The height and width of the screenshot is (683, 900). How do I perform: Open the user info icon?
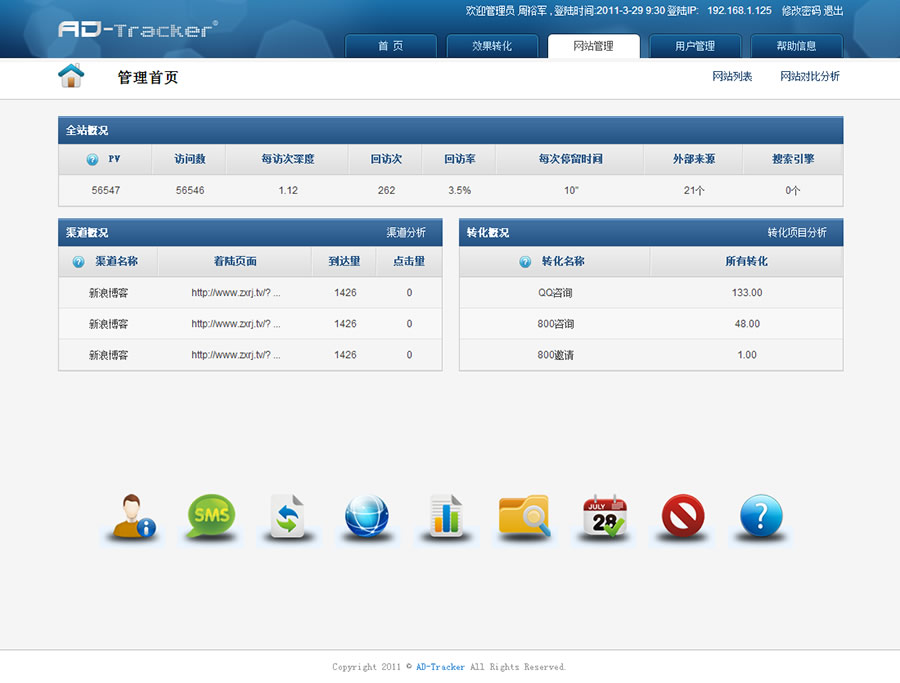point(134,516)
